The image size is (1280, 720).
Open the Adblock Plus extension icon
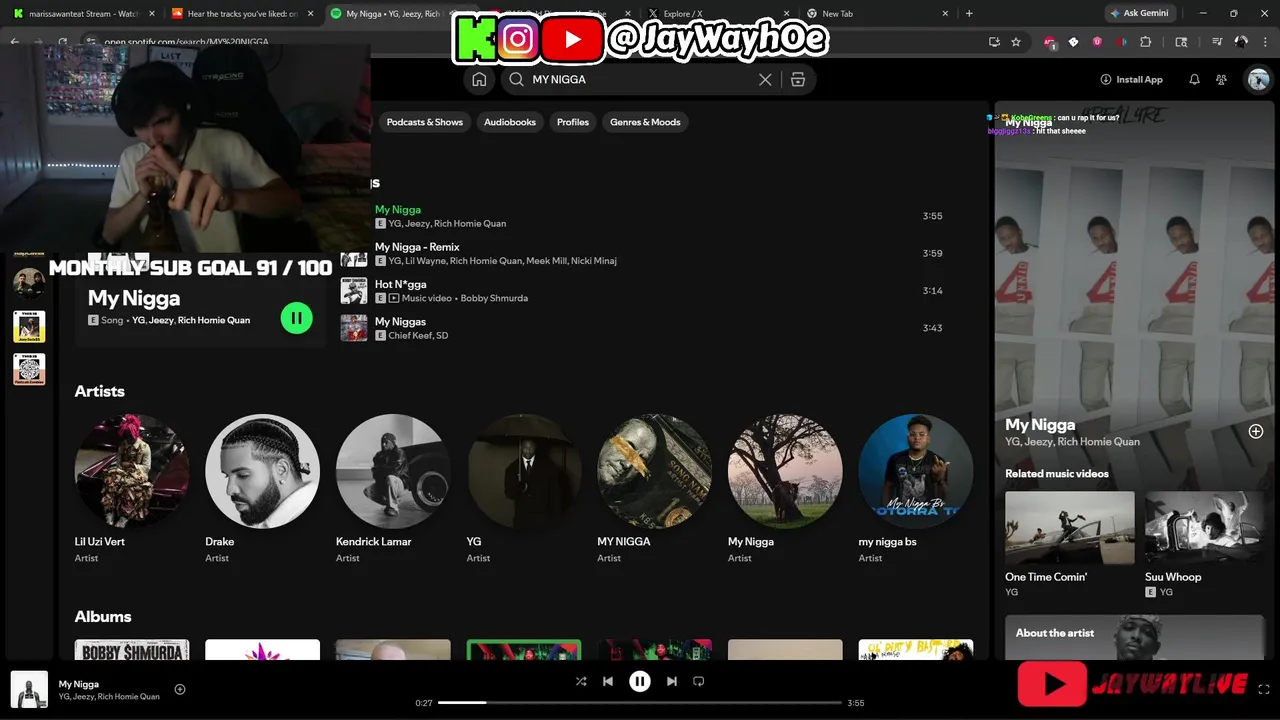point(1049,42)
